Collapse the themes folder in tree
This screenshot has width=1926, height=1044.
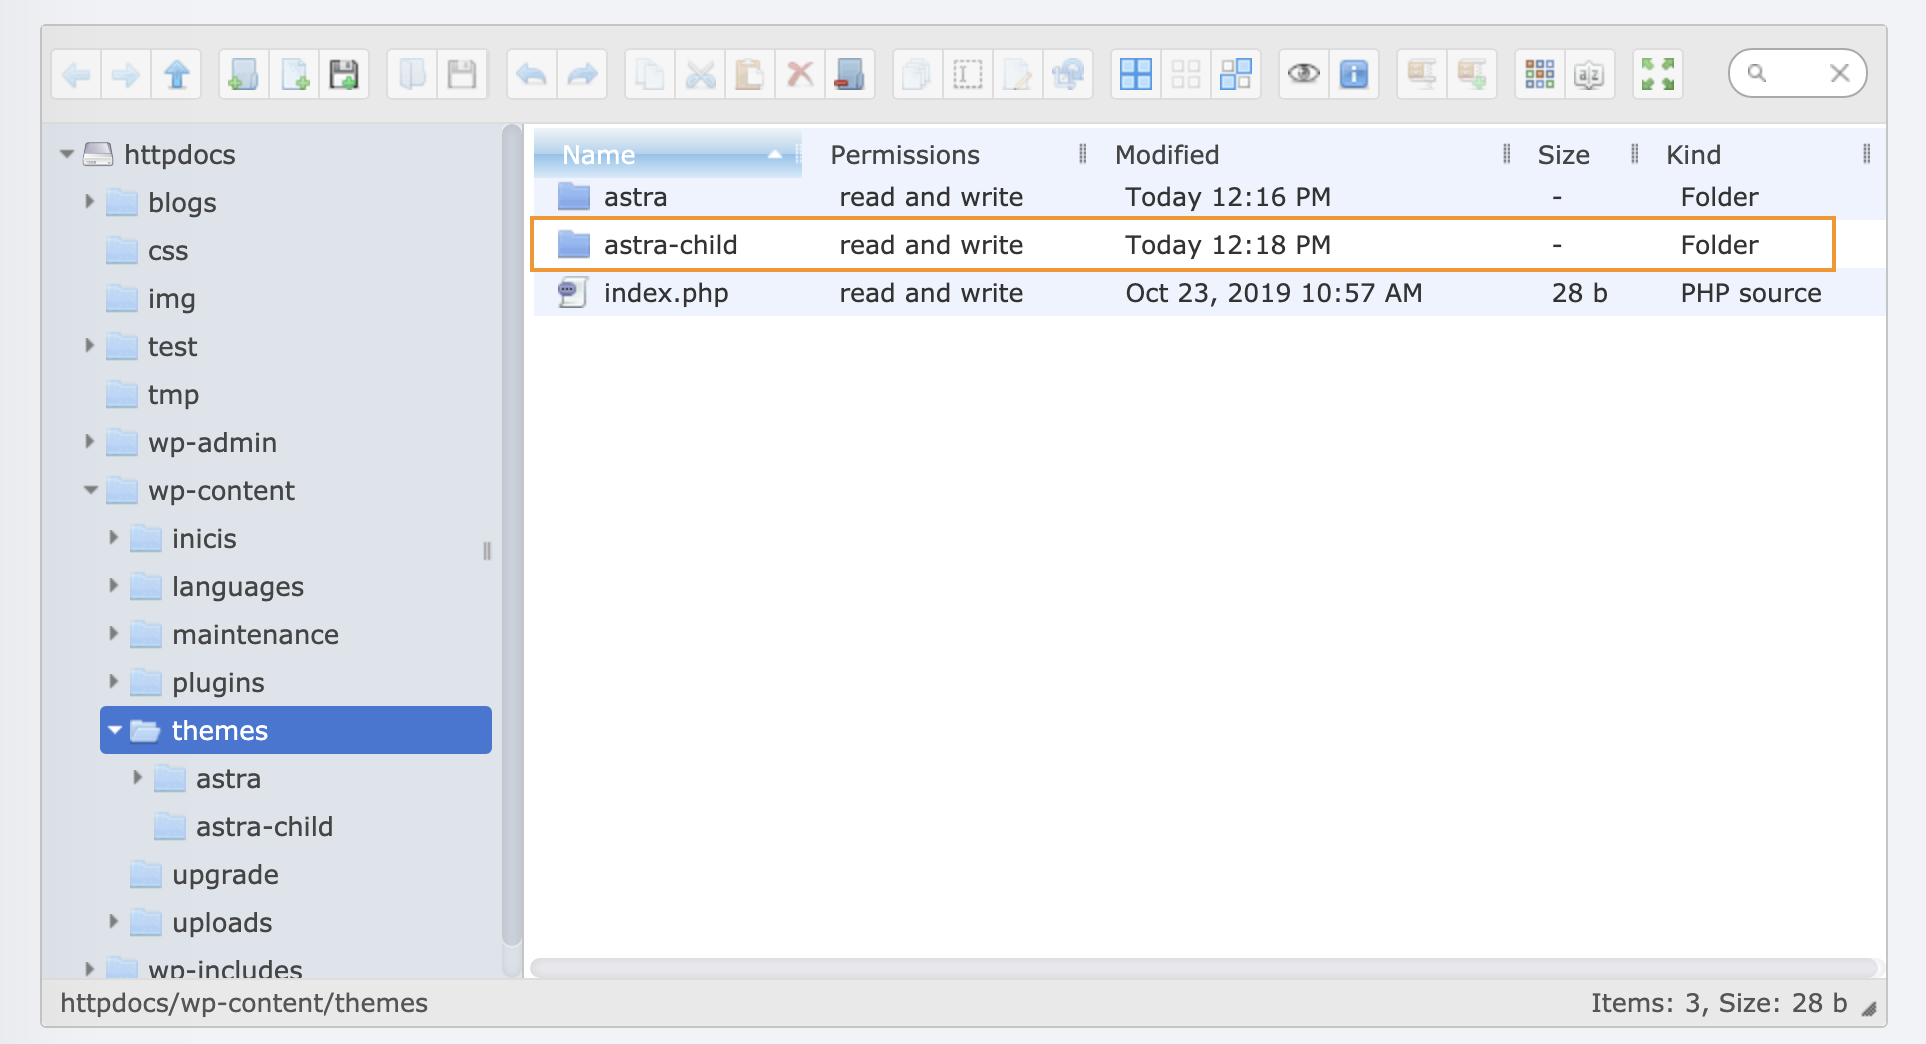coord(114,730)
